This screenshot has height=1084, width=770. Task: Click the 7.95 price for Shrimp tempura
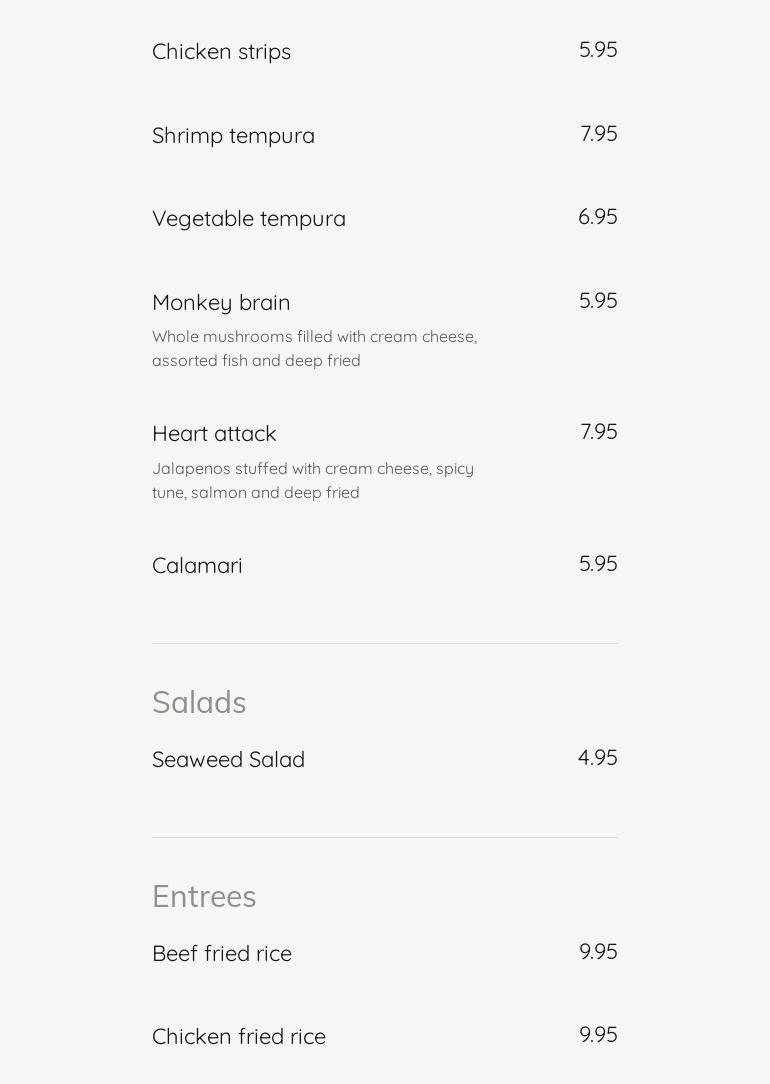[x=599, y=133]
